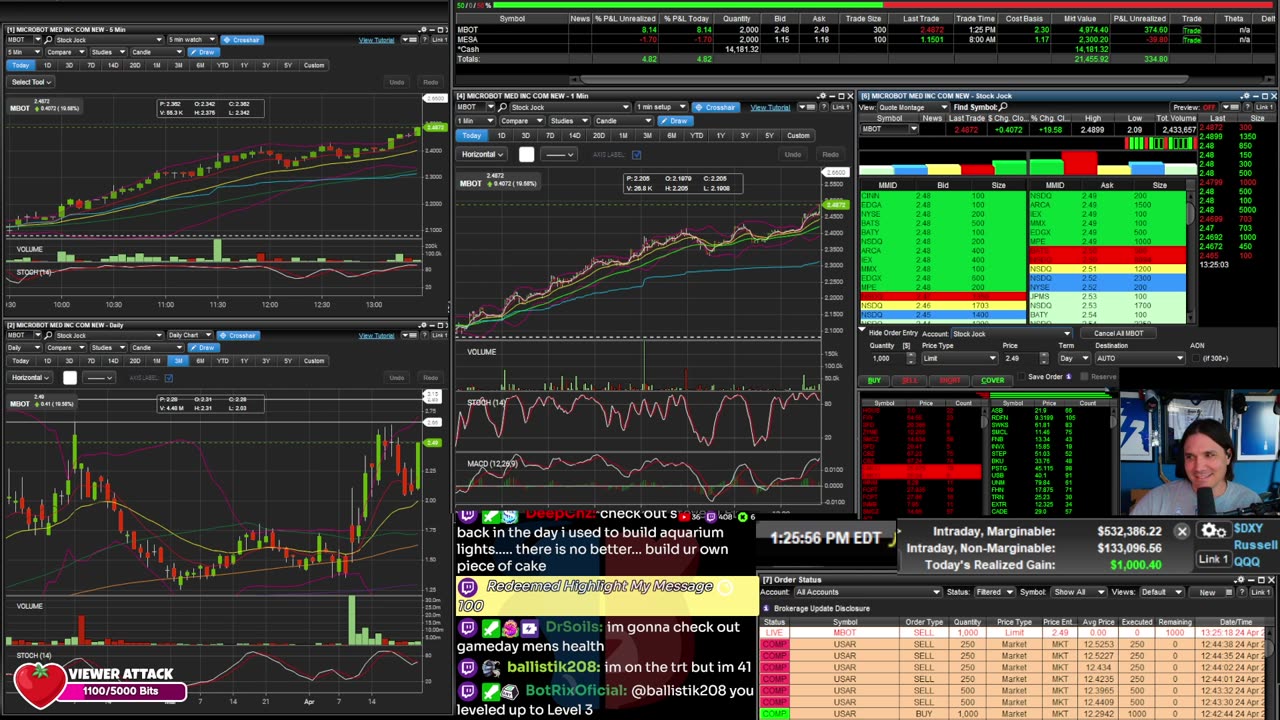Select the Today tab in 1 Min chart

point(472,136)
